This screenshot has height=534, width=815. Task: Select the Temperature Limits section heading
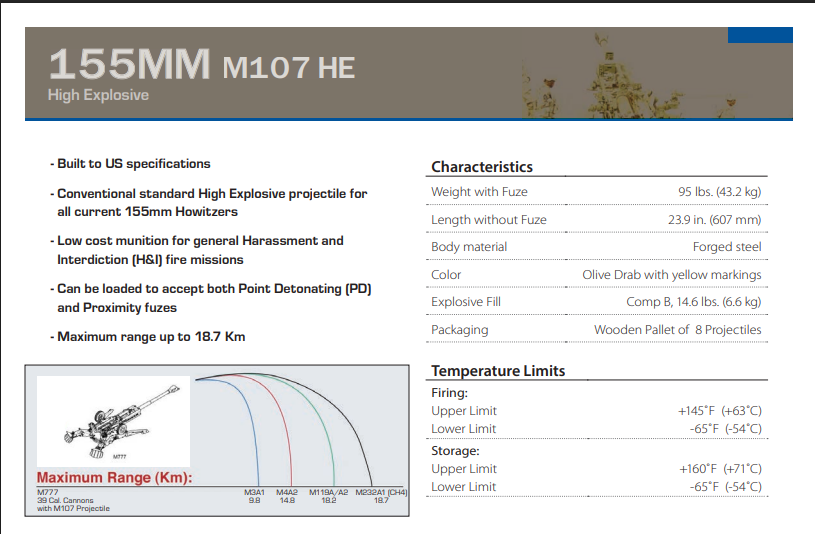pos(498,371)
